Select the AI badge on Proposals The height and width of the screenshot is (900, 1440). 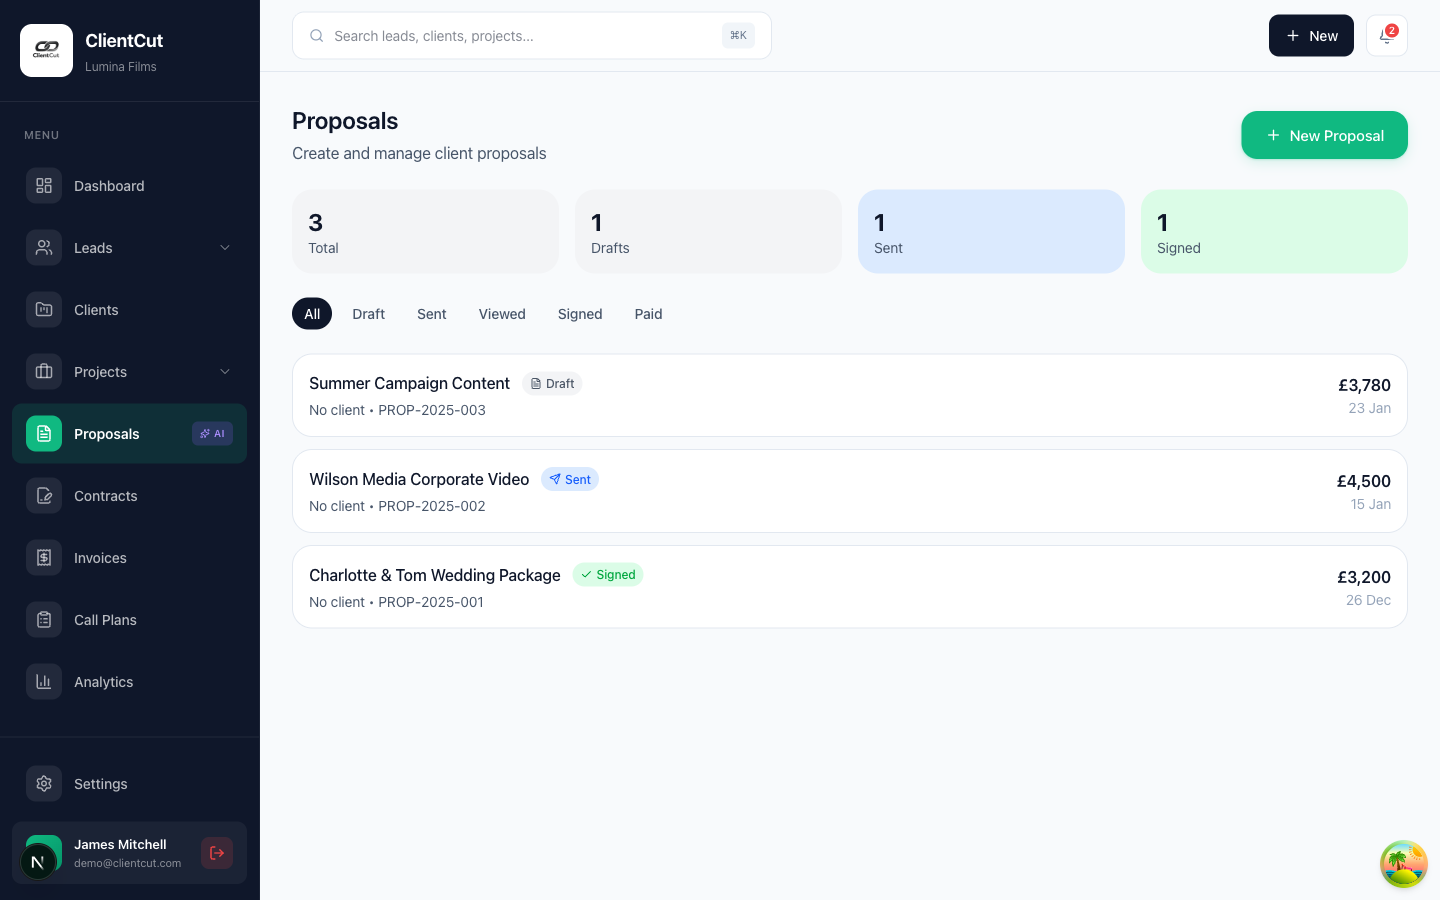tap(212, 433)
